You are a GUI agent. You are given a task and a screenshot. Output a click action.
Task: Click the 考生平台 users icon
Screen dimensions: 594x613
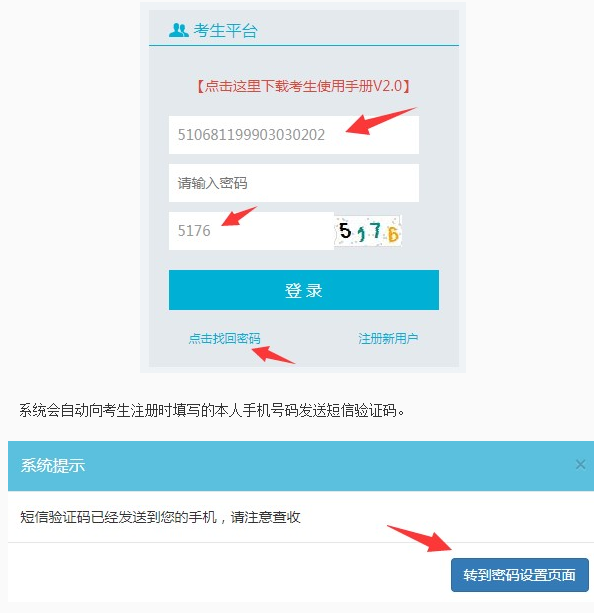(179, 30)
